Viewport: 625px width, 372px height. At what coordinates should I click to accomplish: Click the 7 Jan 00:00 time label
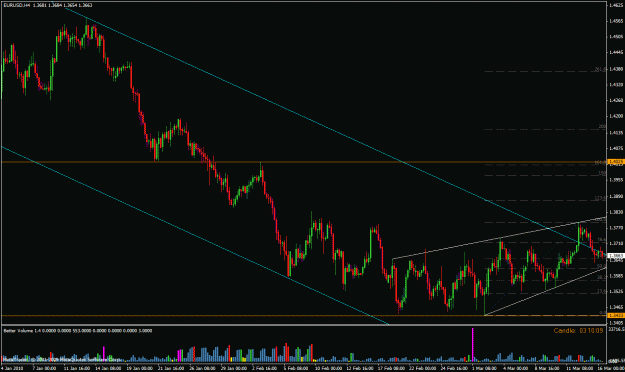[x=44, y=368]
